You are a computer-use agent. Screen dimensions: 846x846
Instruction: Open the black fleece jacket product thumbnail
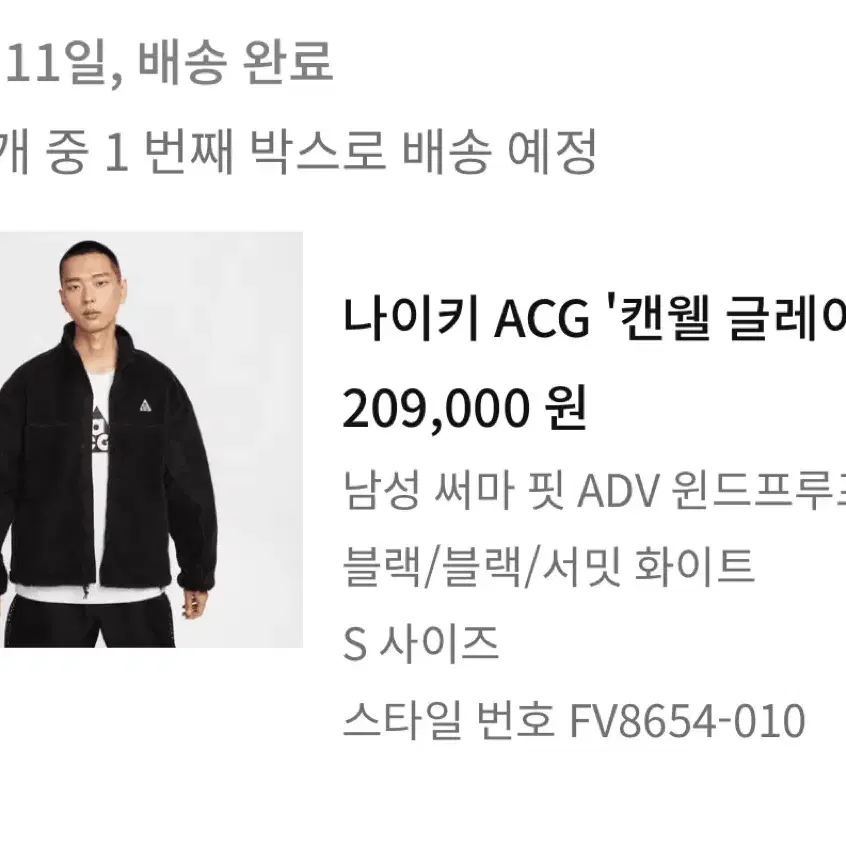[x=151, y=440]
